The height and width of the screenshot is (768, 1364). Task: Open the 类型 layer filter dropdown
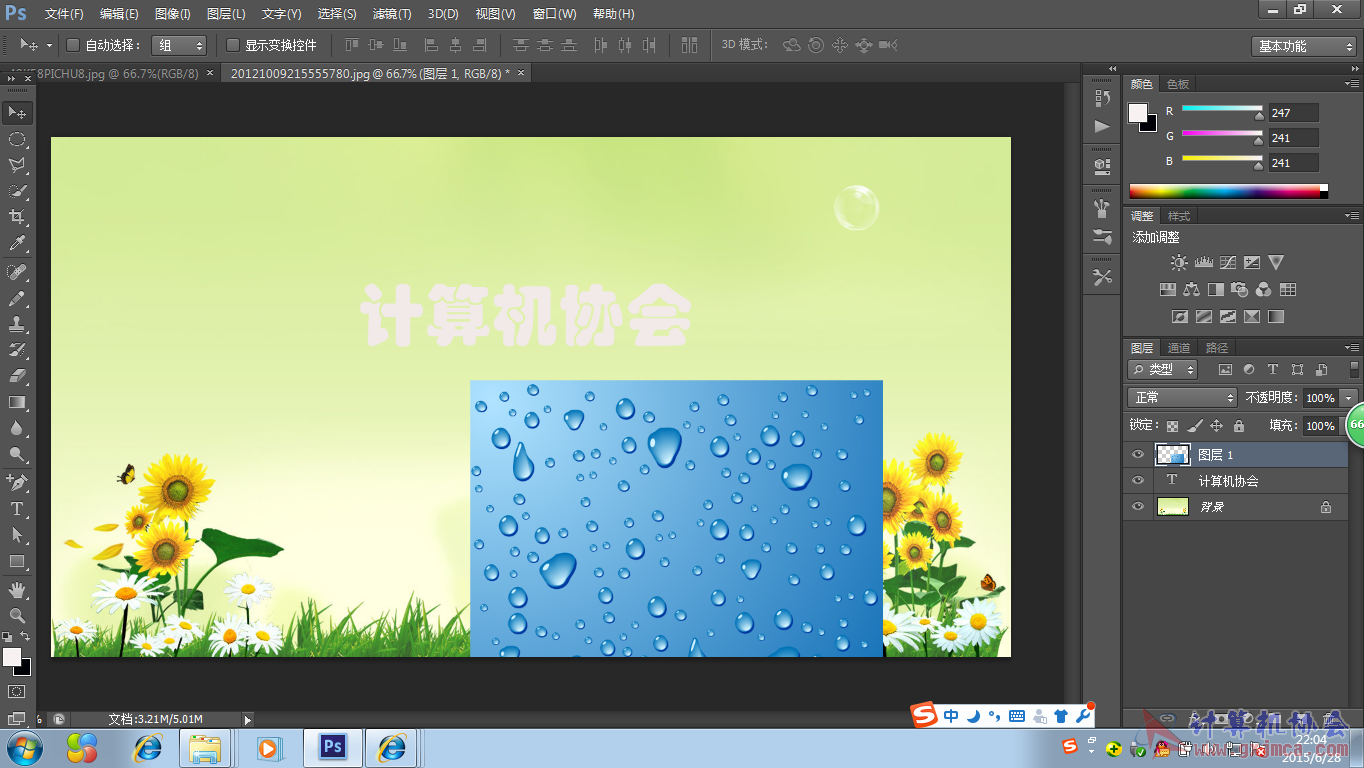1163,370
